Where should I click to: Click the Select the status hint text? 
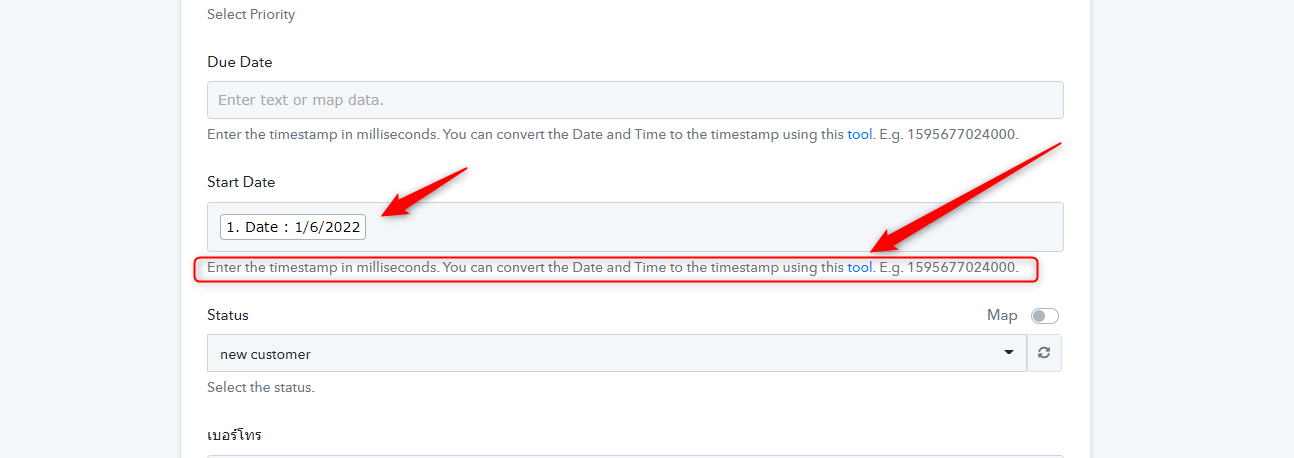coord(261,387)
